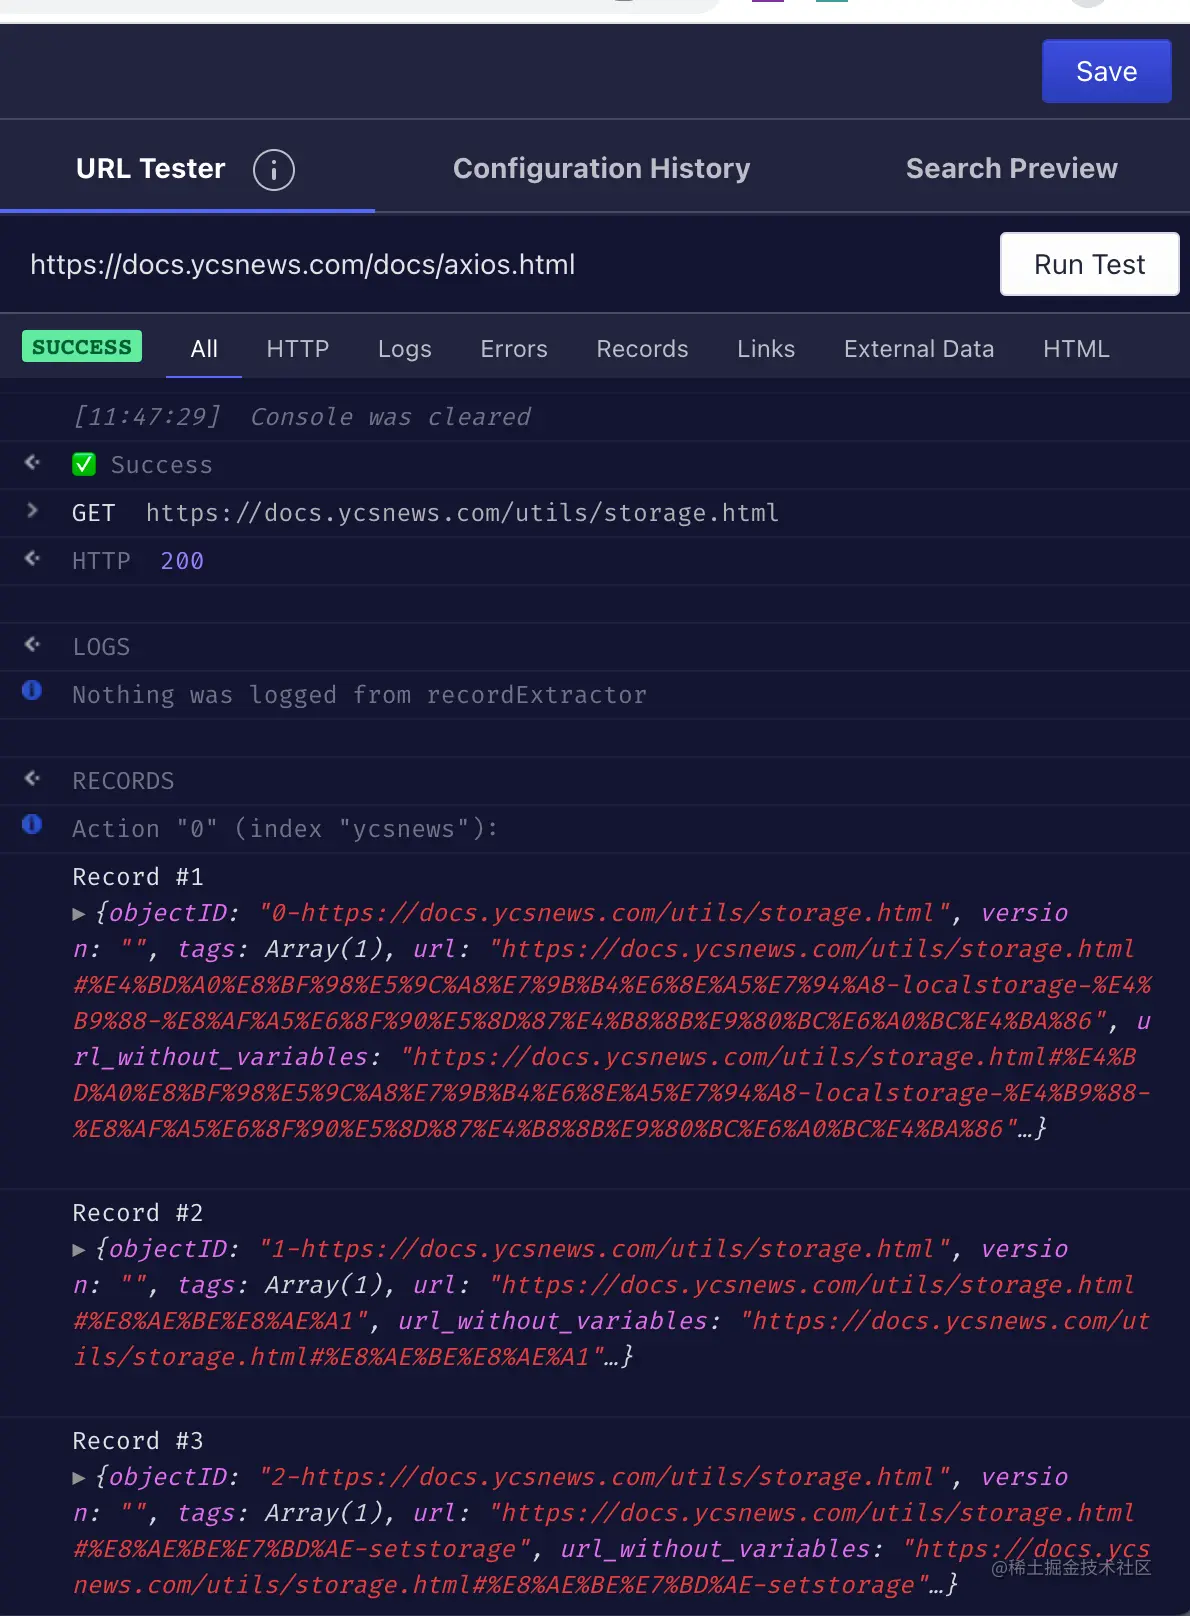Screen dimensions: 1190x1616
Task: Expand Record #3 object triangle
Action: 79,1478
